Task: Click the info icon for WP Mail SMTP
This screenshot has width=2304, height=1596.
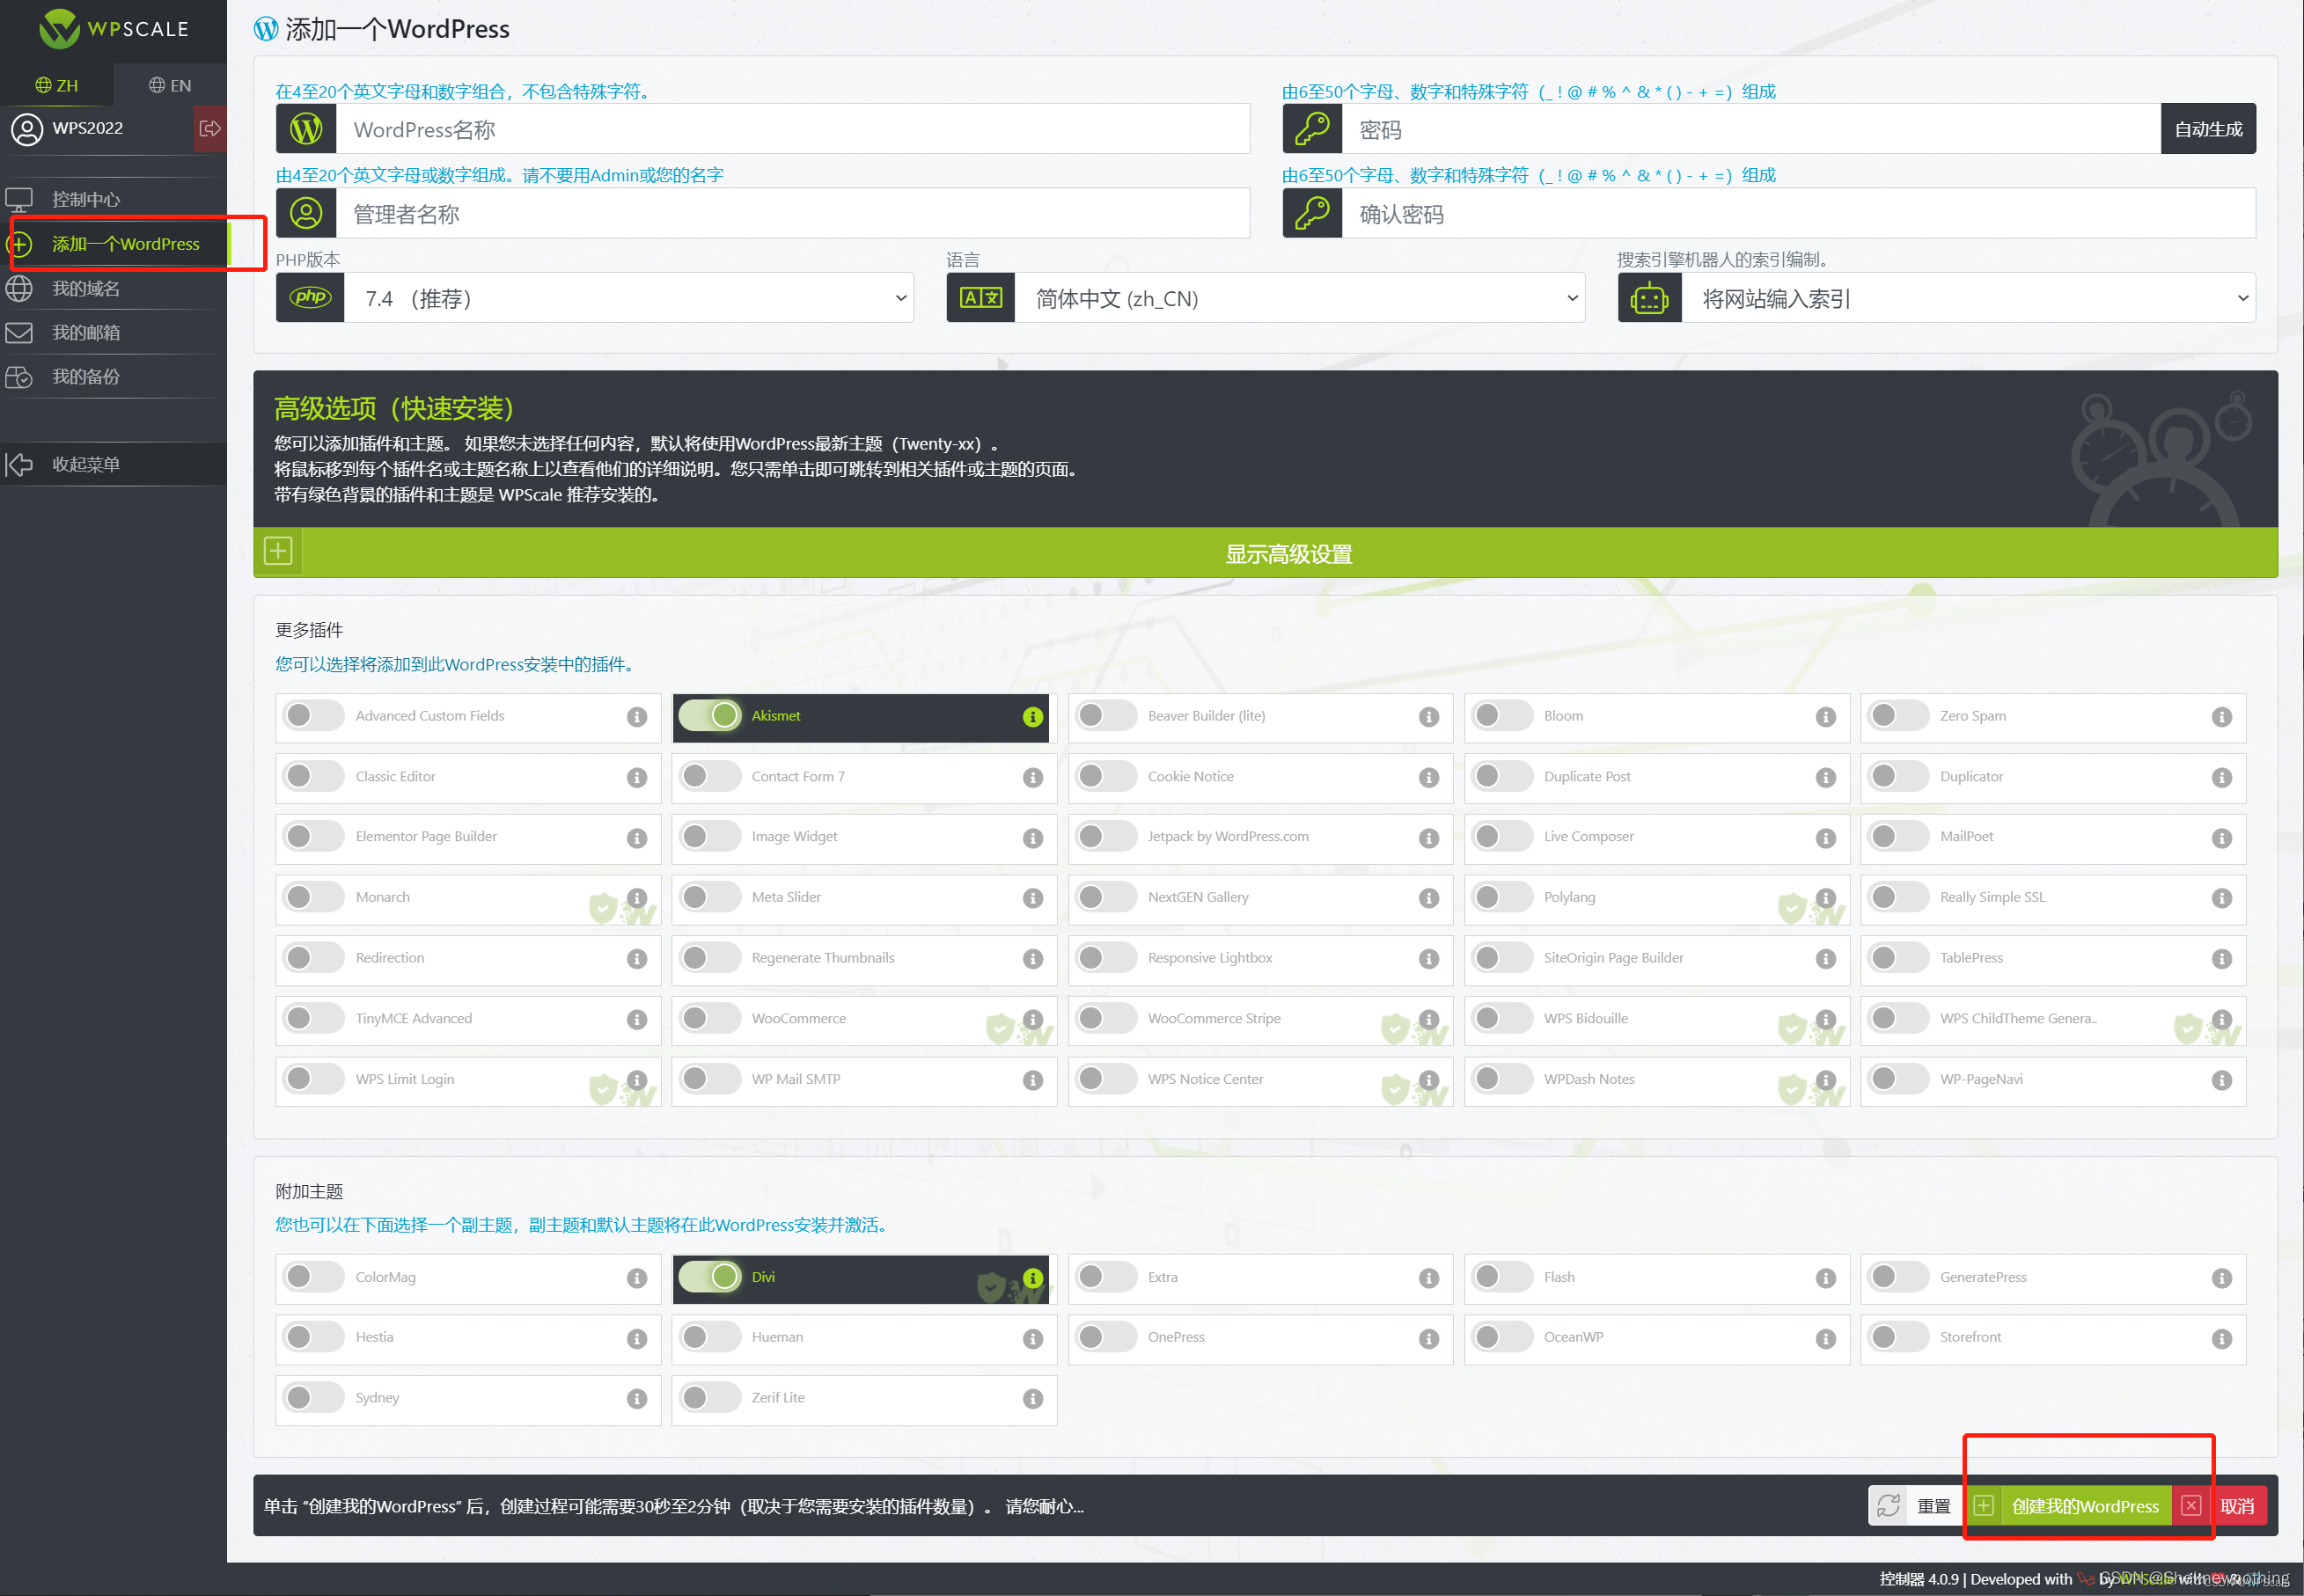Action: tap(1033, 1080)
